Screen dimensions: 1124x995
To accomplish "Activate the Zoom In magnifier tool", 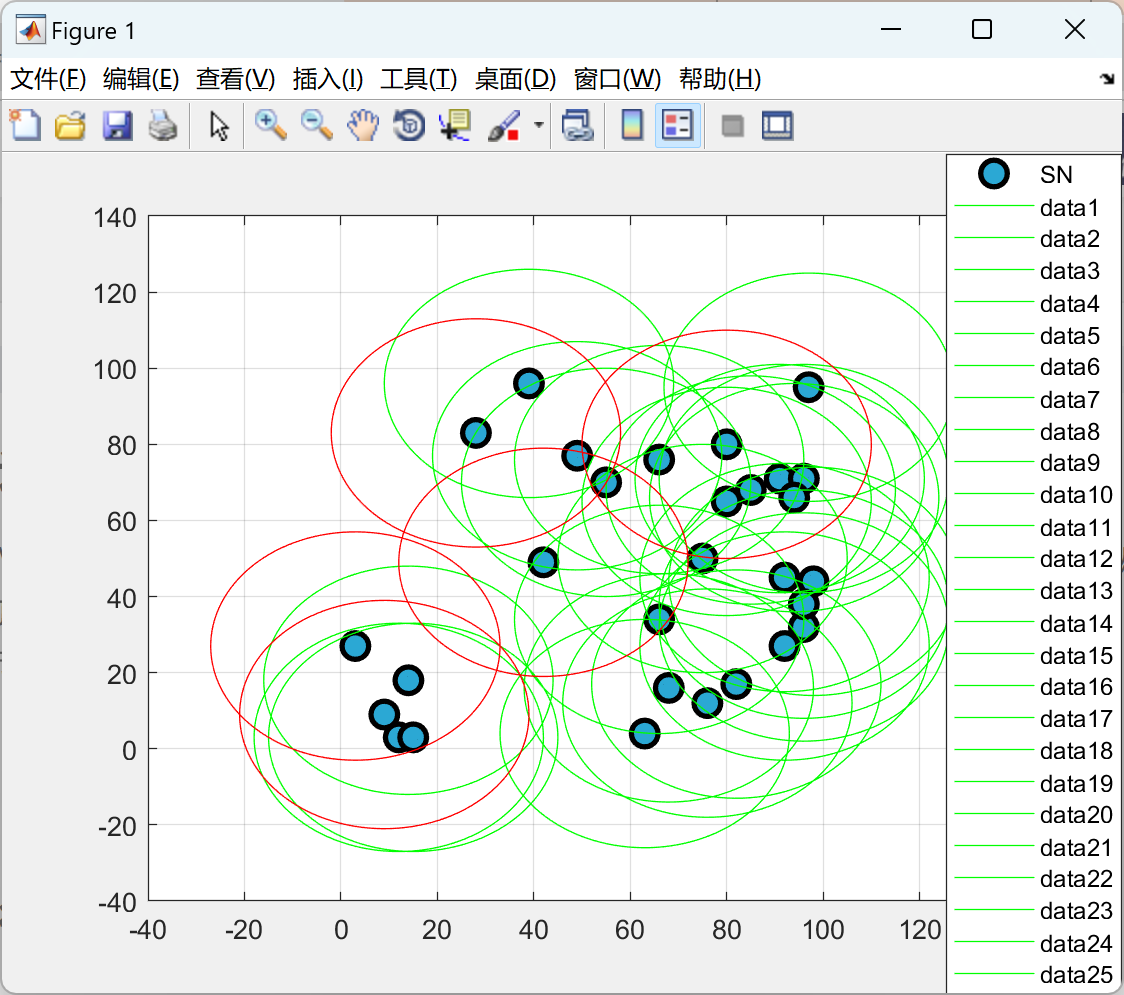I will pos(270,126).
